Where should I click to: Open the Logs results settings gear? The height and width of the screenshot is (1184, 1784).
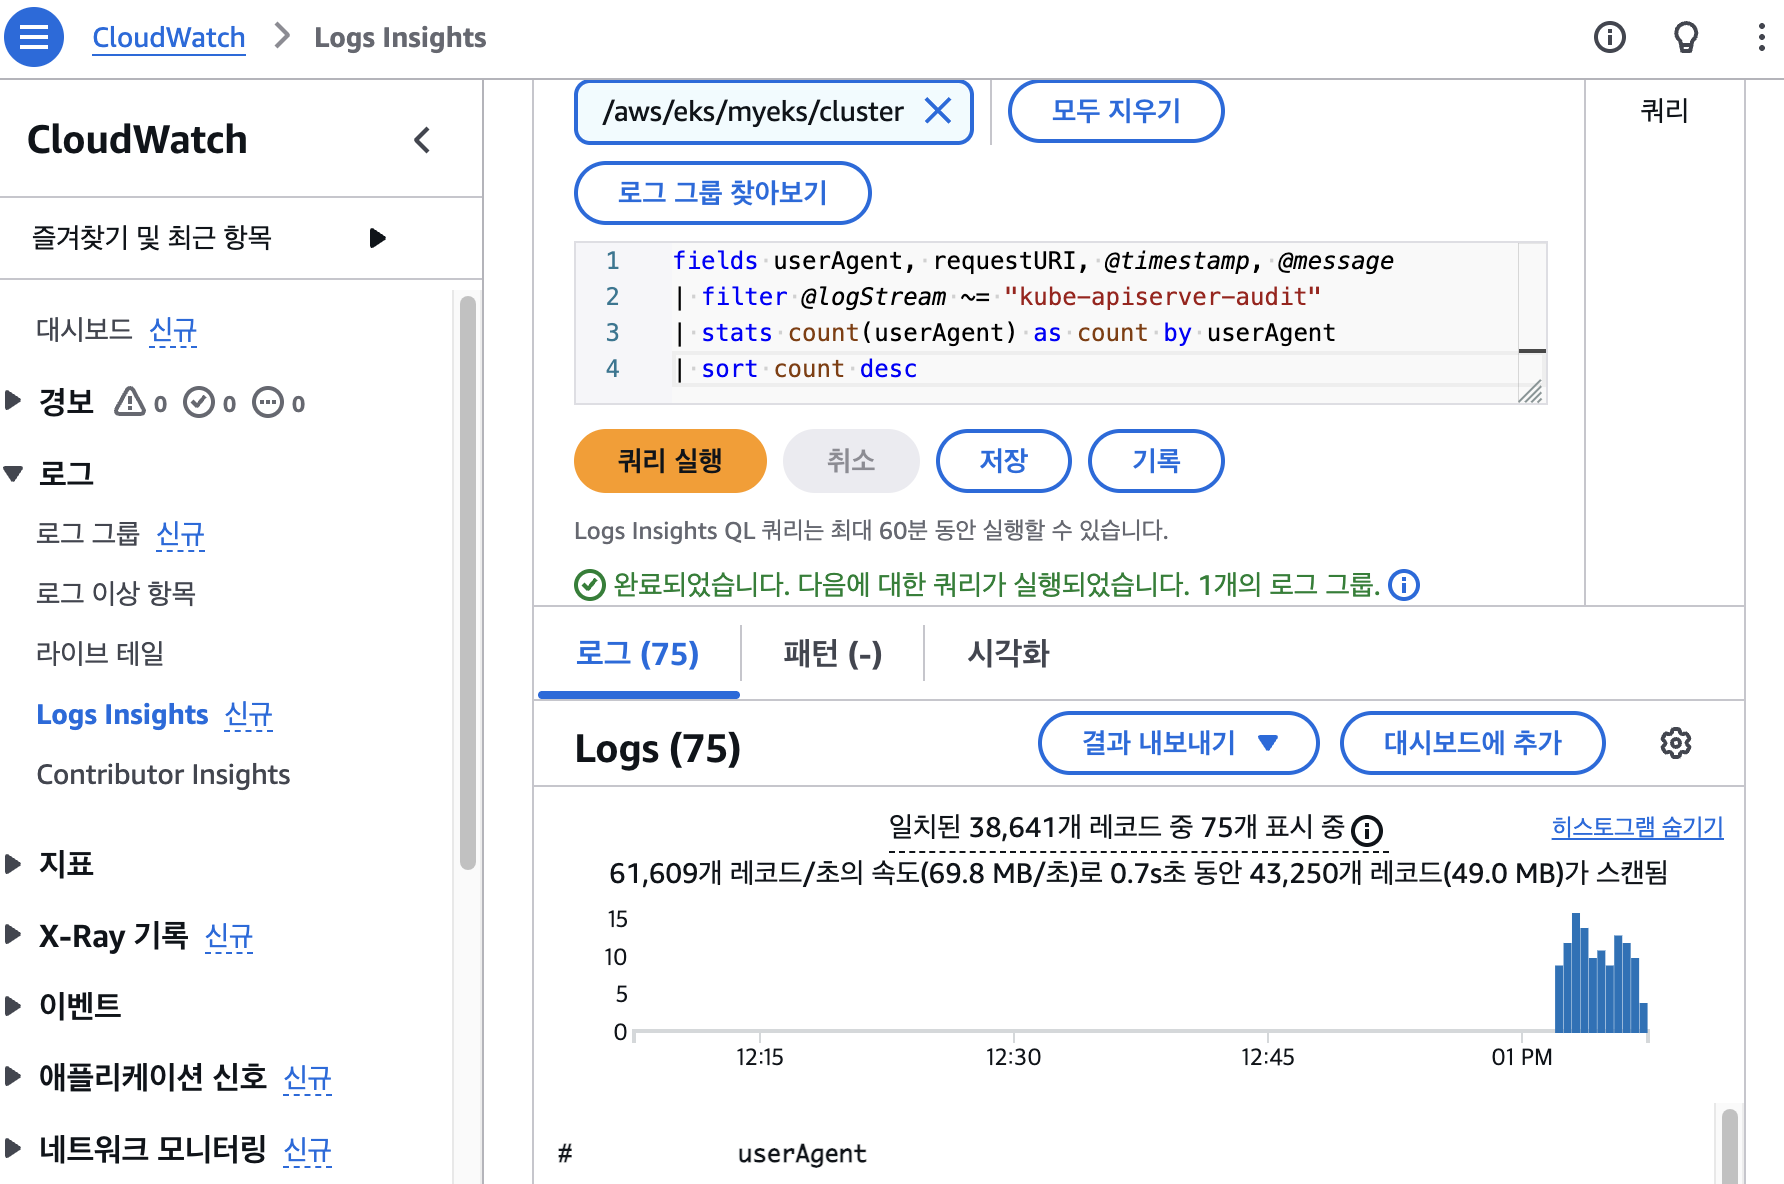pyautogui.click(x=1675, y=743)
